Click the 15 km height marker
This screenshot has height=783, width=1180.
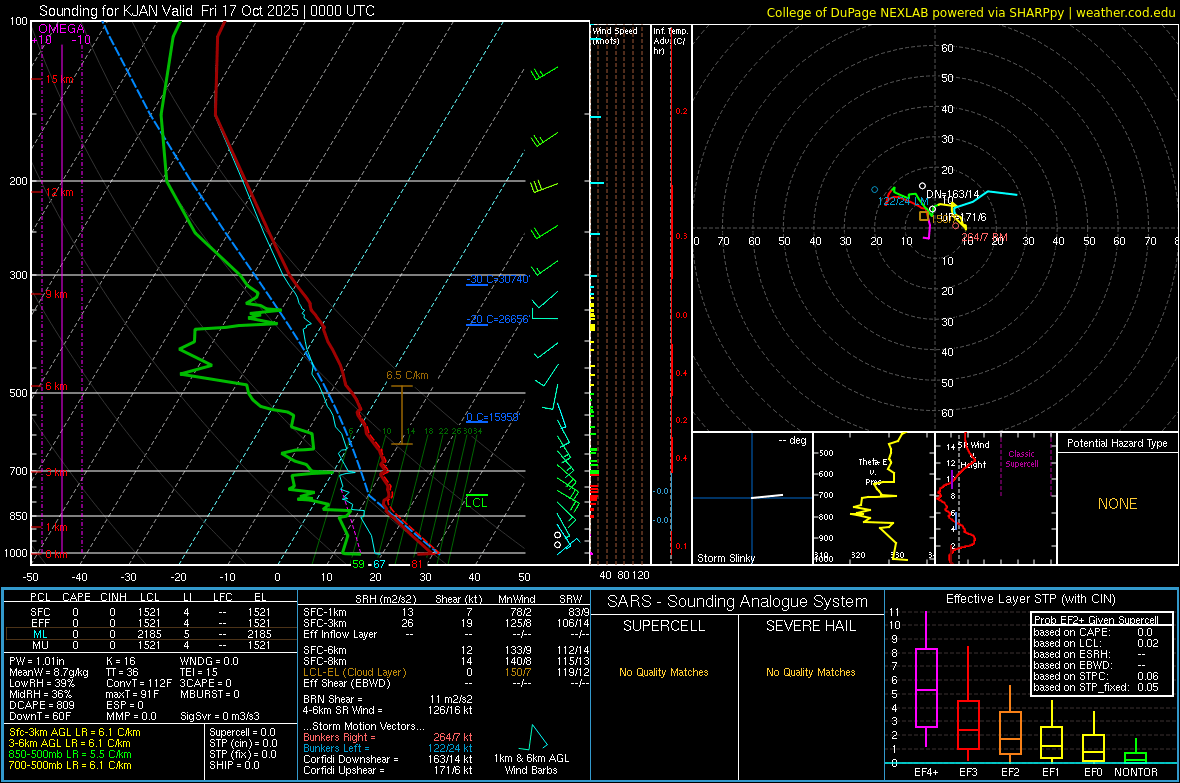pyautogui.click(x=59, y=79)
